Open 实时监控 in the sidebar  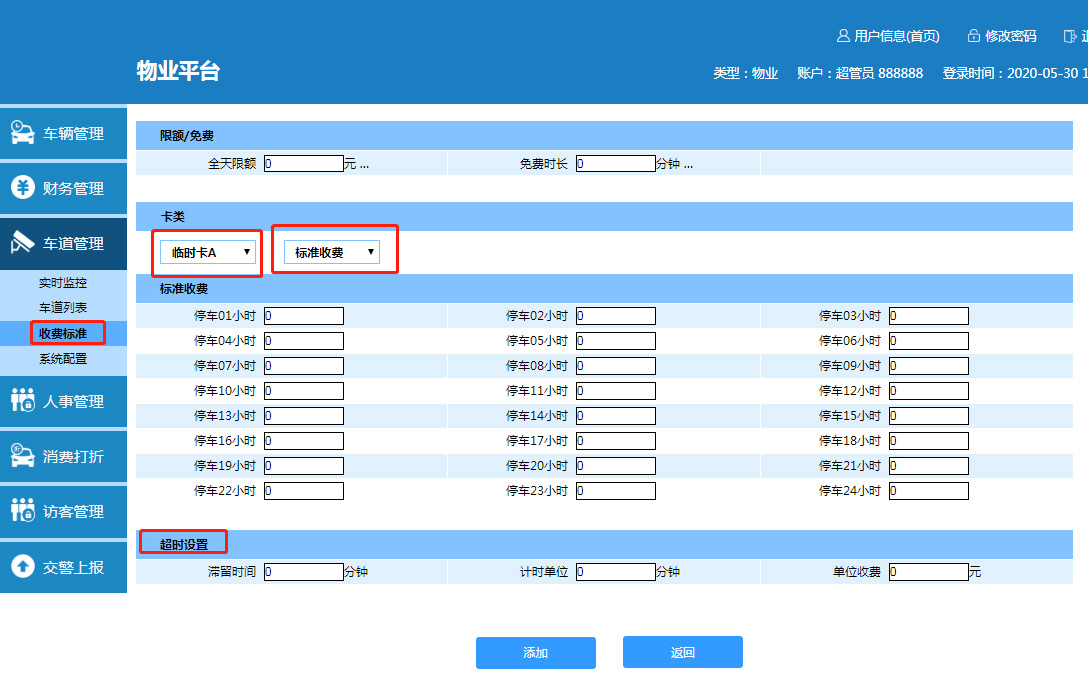pyautogui.click(x=63, y=283)
